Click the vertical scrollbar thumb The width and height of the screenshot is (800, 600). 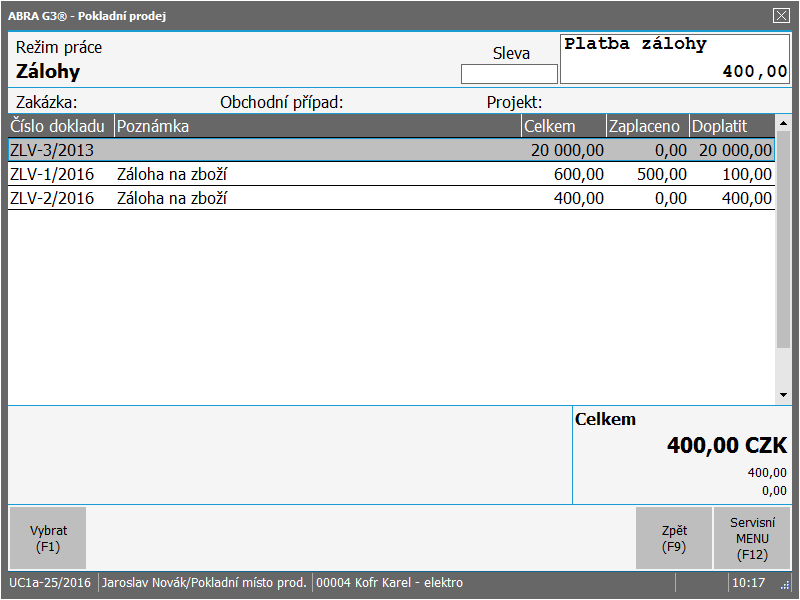(x=783, y=238)
